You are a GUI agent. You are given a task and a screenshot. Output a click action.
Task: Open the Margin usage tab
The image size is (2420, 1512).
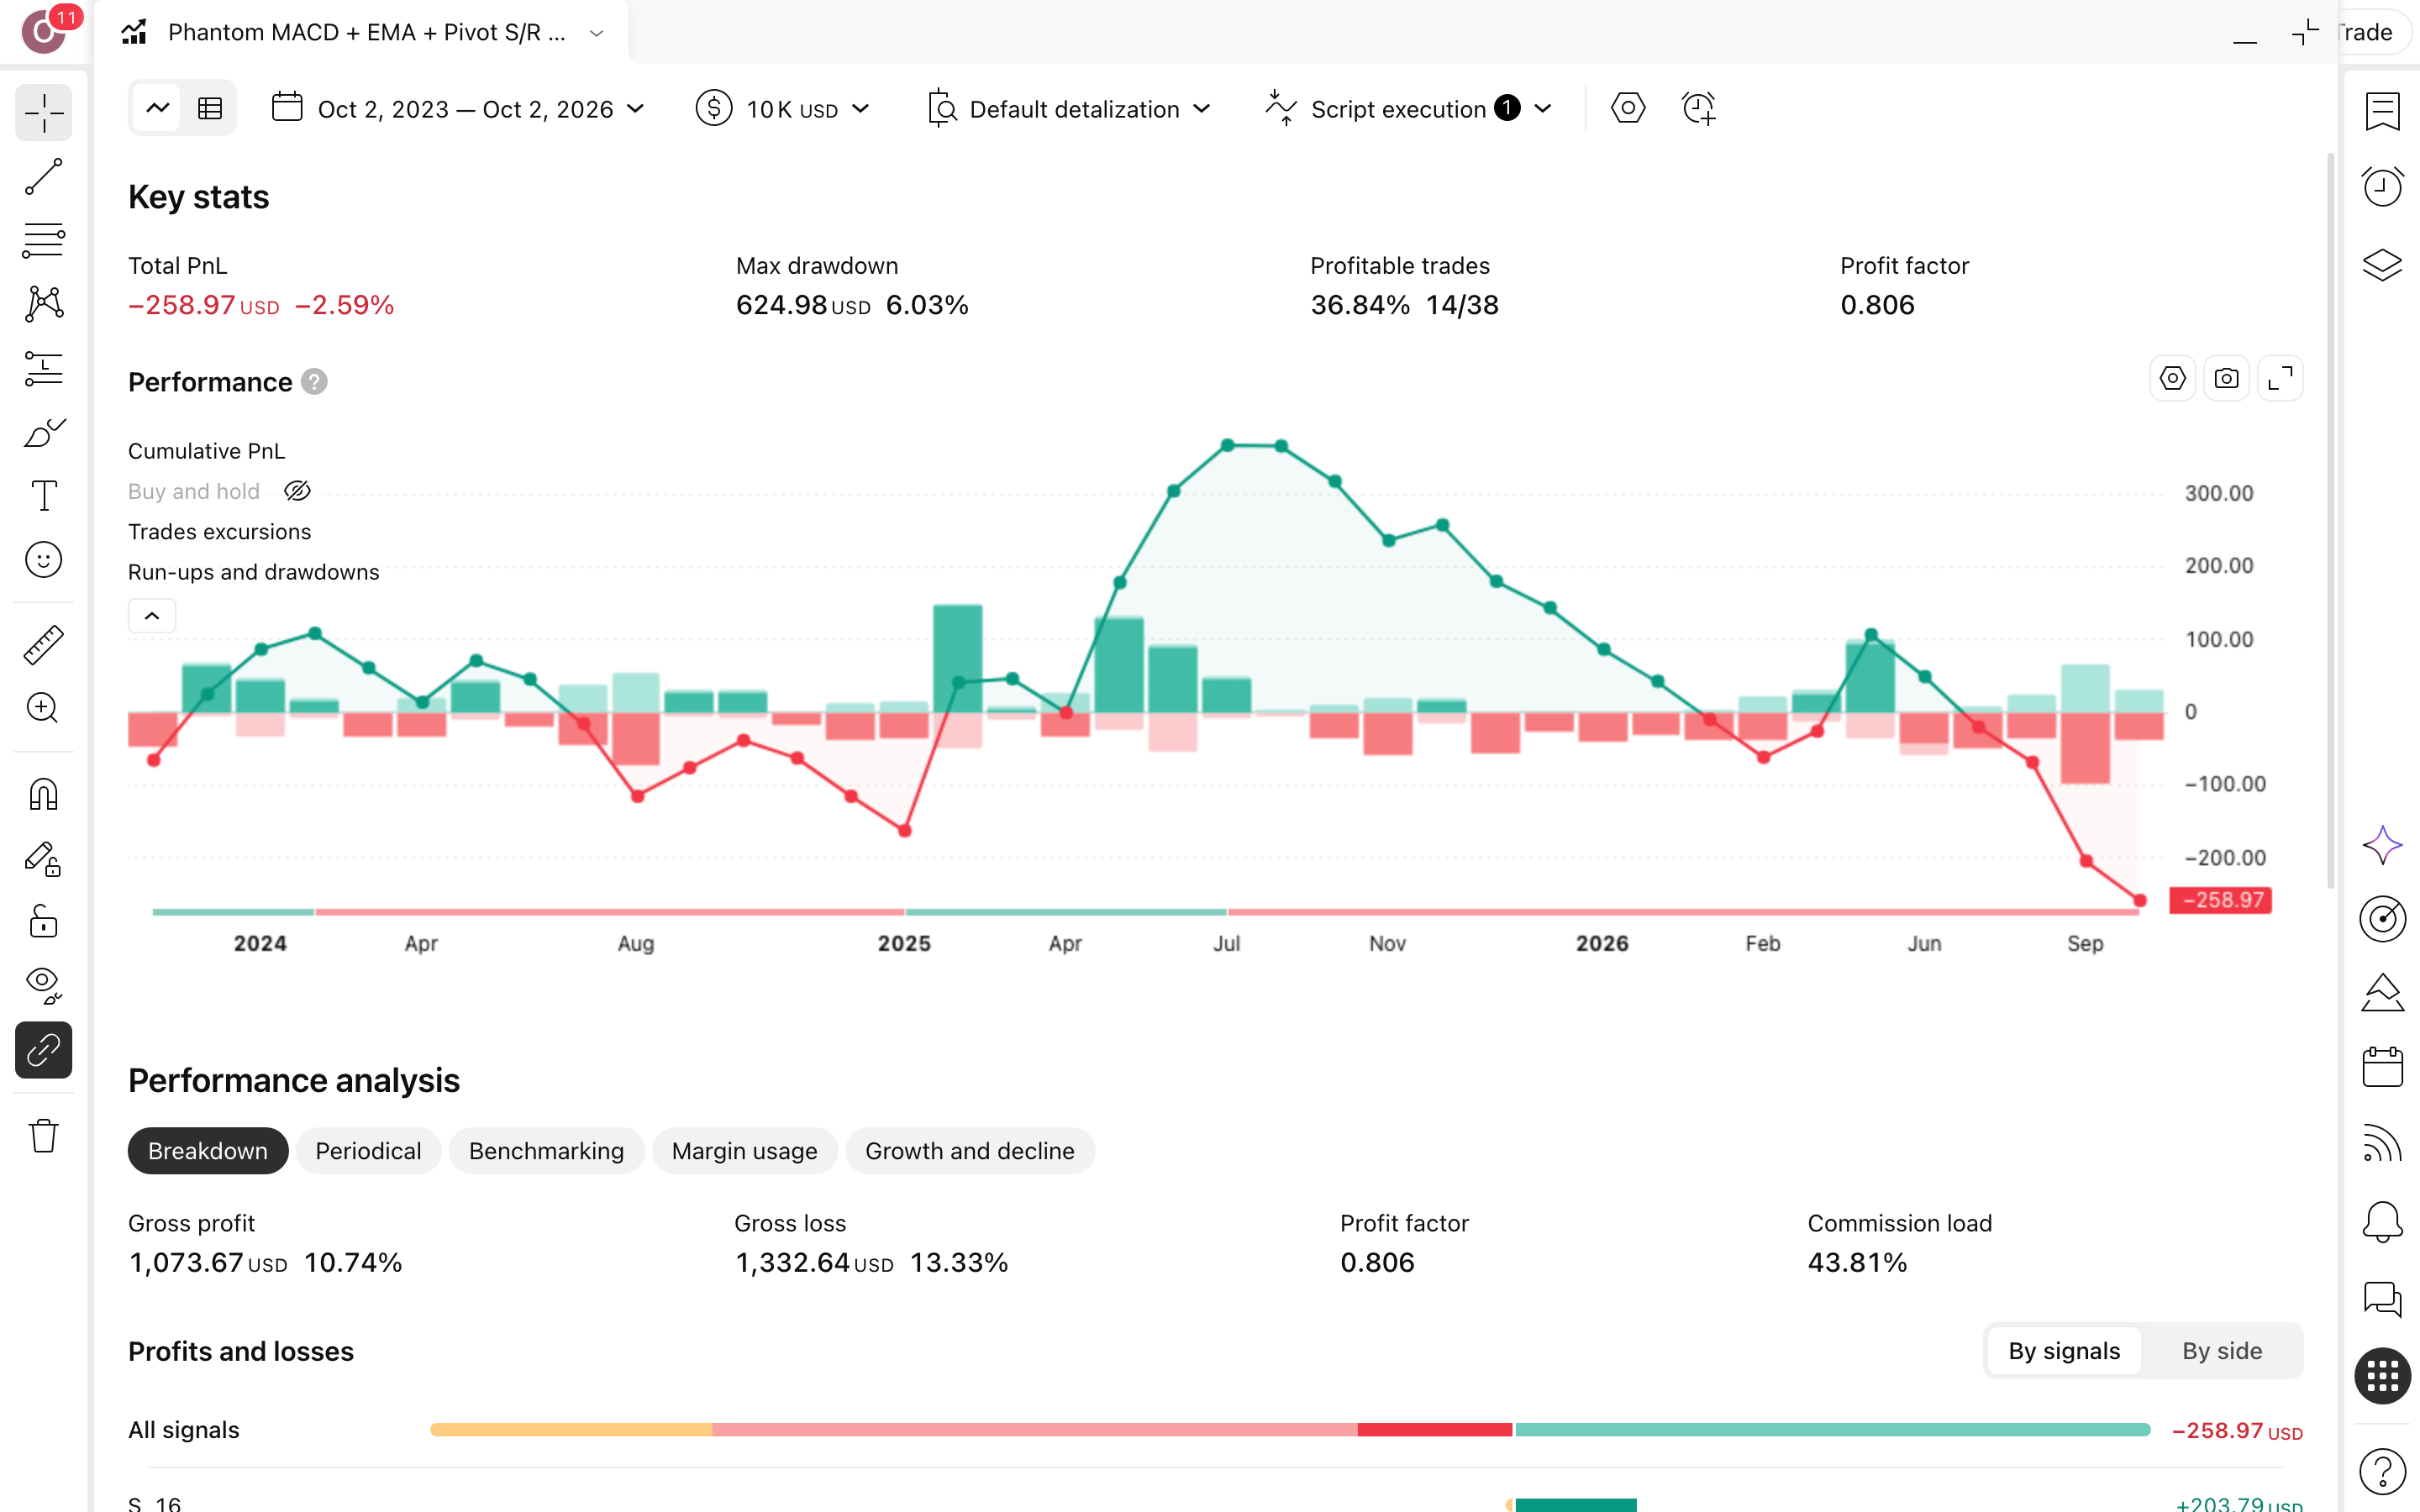pos(744,1151)
